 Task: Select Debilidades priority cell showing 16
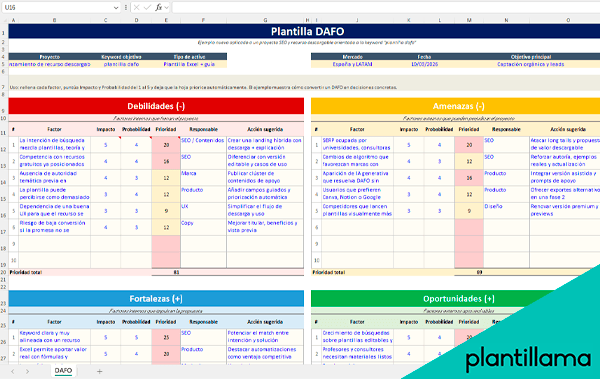pyautogui.click(x=166, y=161)
